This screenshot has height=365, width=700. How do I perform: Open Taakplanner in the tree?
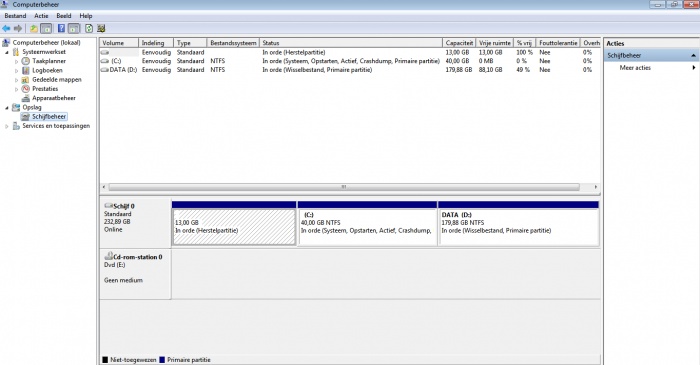coord(49,61)
